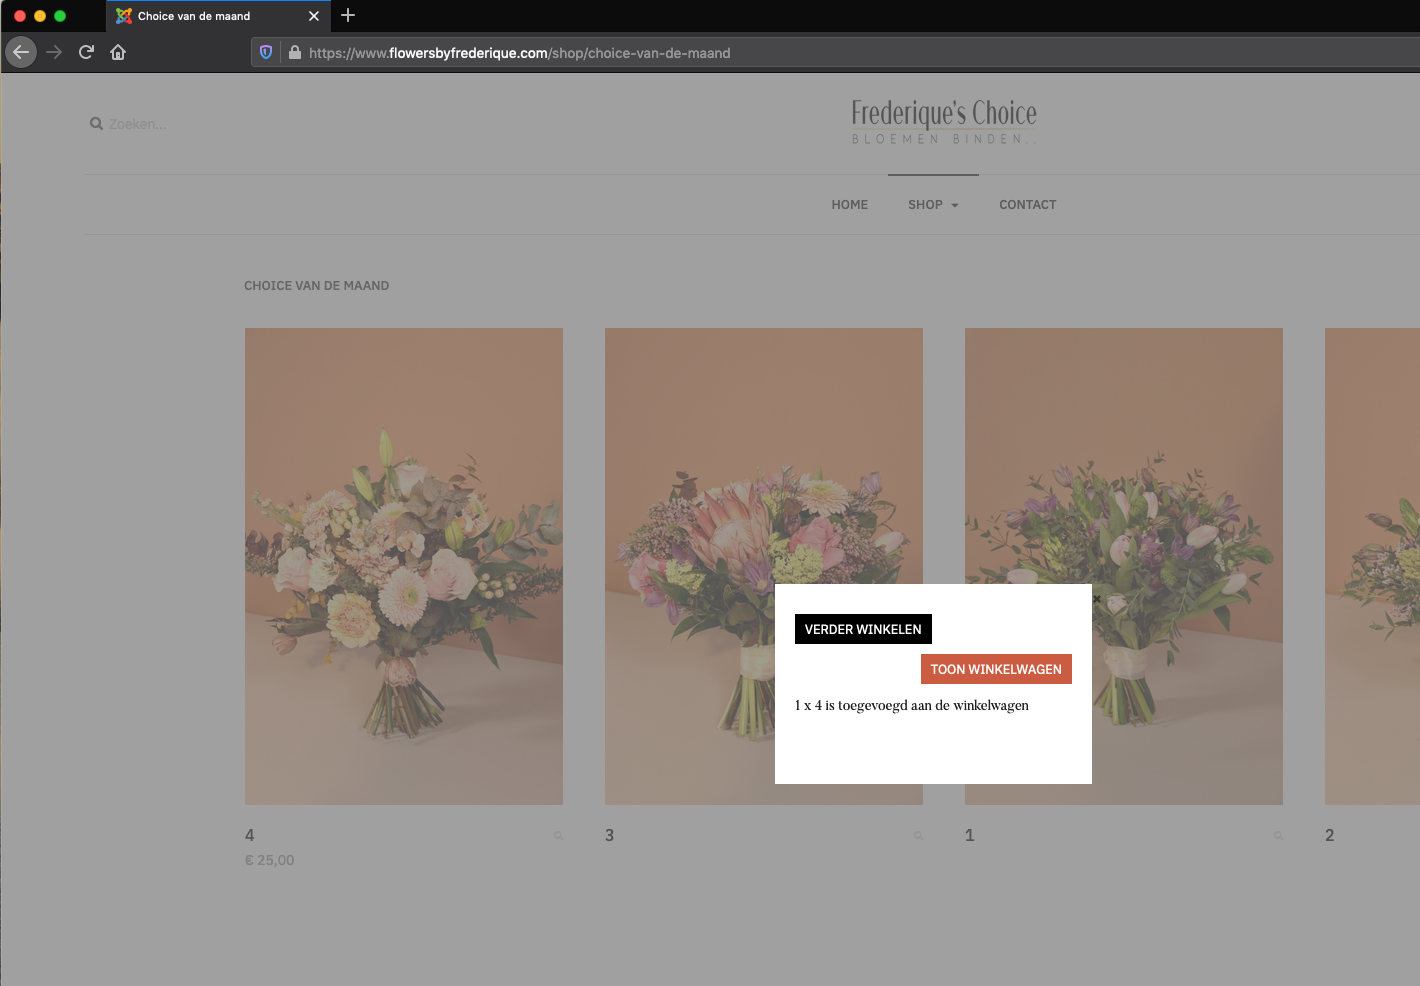This screenshot has height=986, width=1420.
Task: Click the magnifier icon under bouquet 4
Action: click(x=558, y=836)
